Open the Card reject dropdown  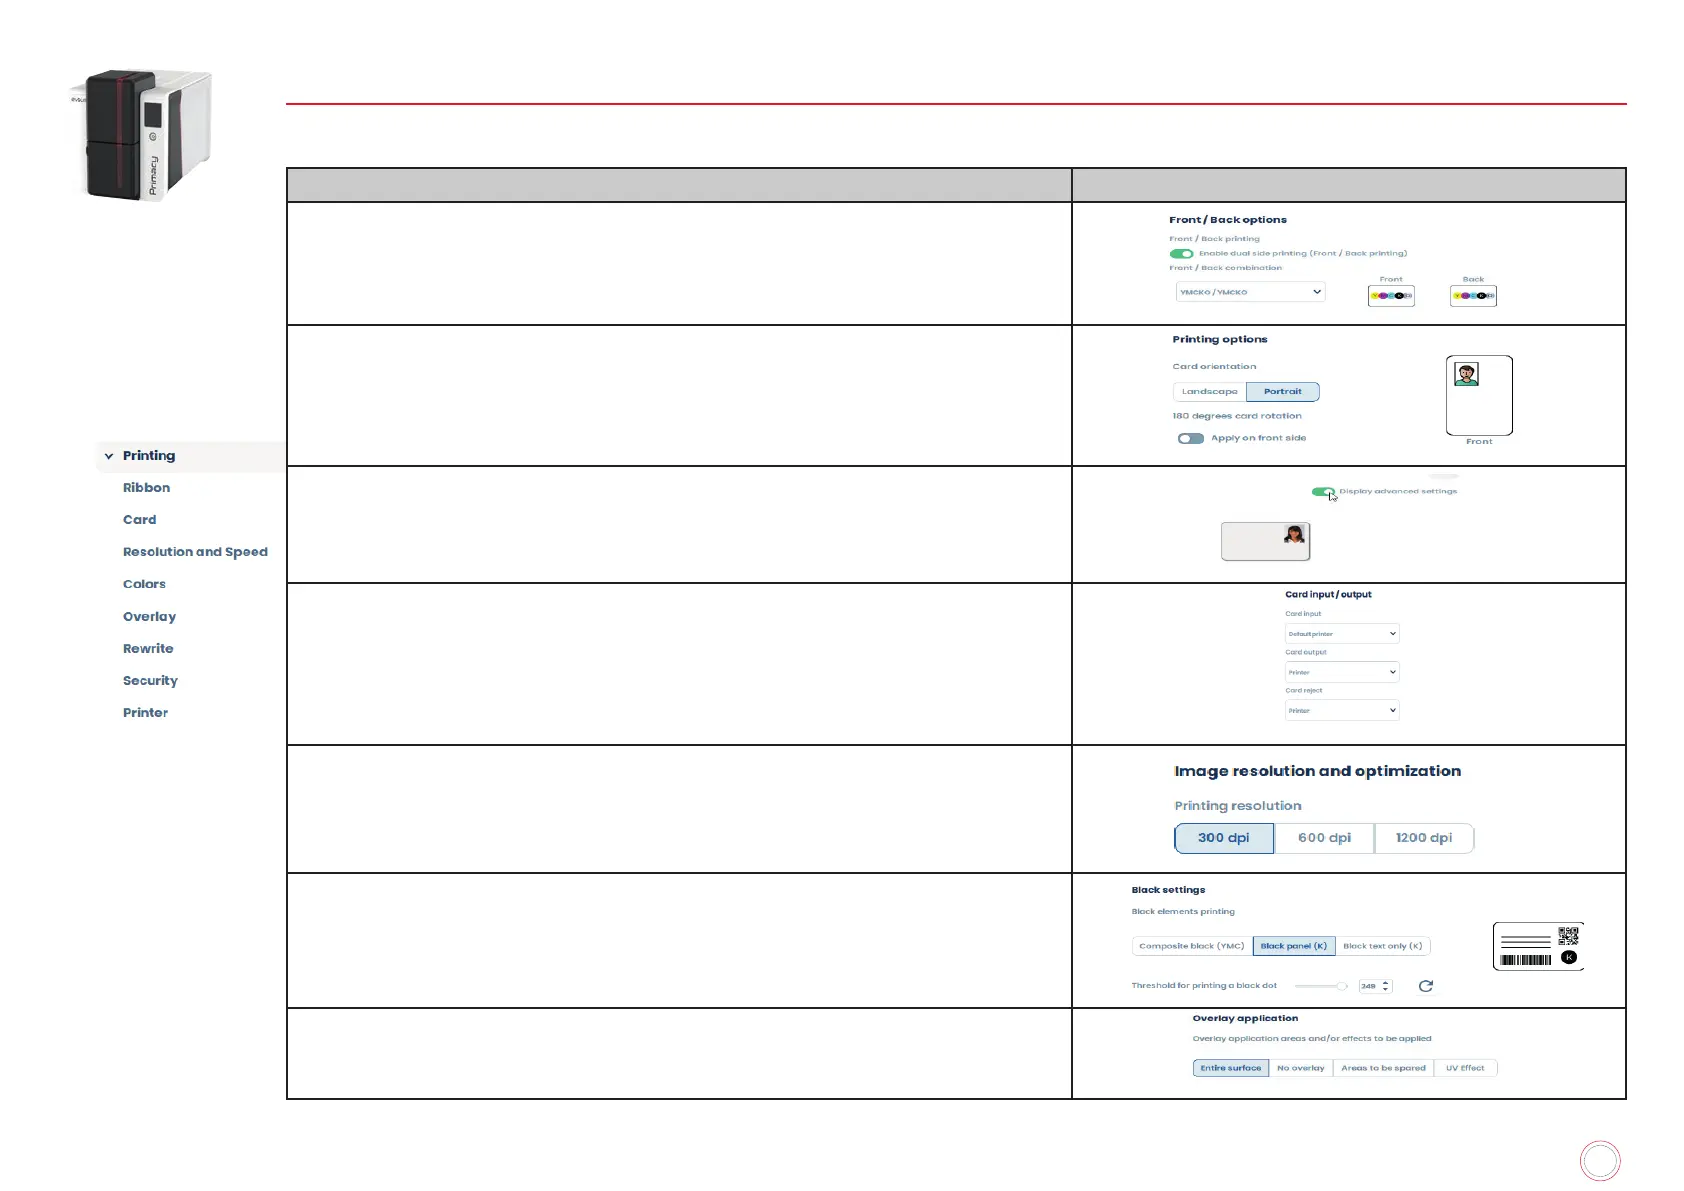tap(1342, 711)
